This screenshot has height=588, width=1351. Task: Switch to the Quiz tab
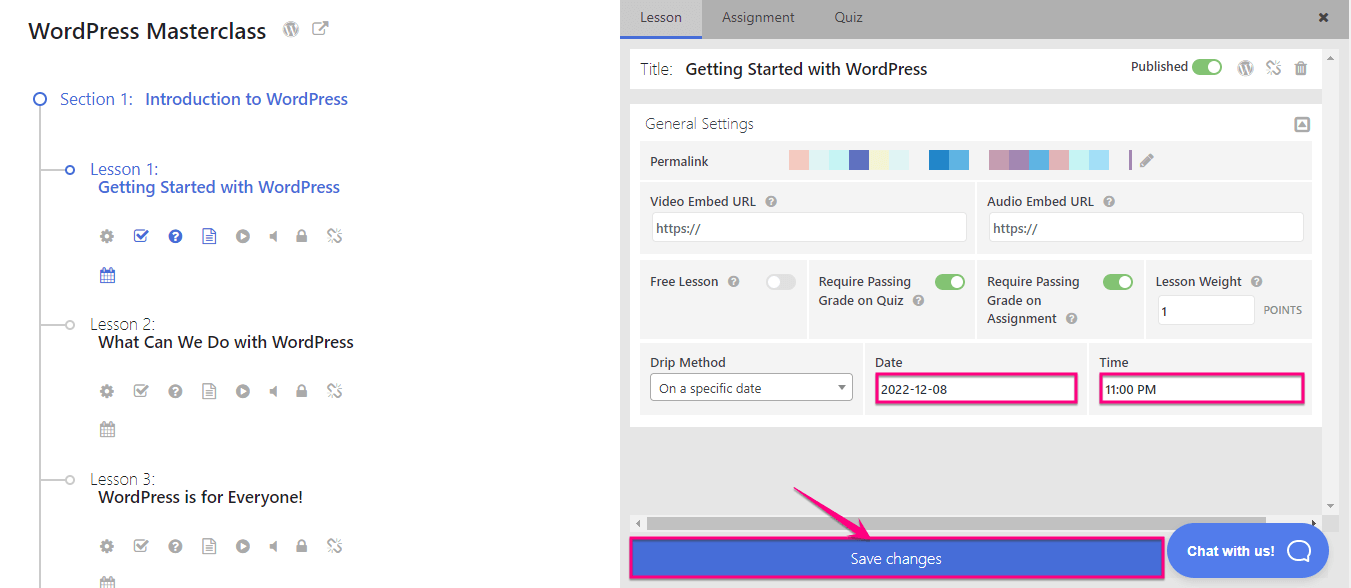point(848,18)
